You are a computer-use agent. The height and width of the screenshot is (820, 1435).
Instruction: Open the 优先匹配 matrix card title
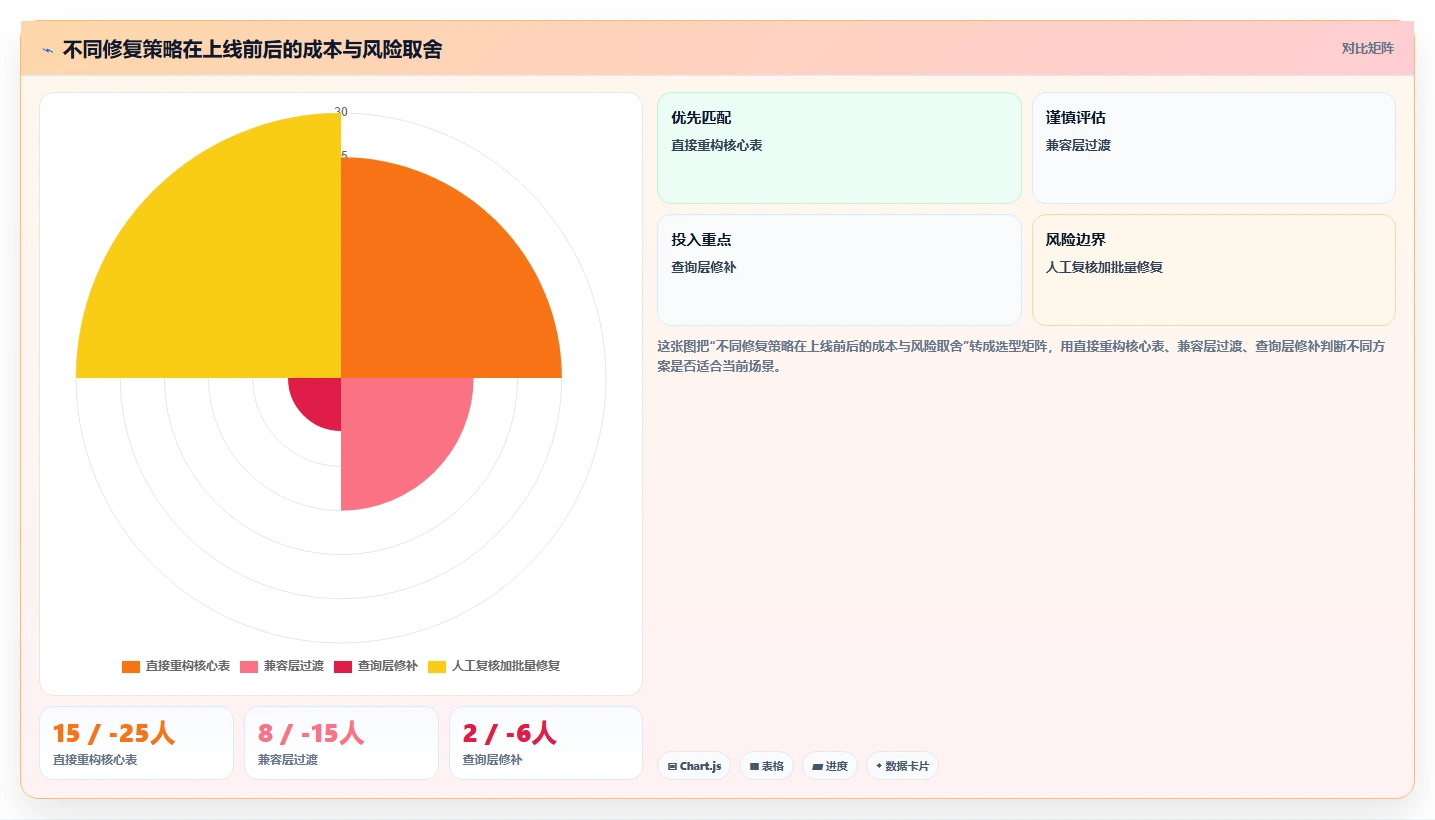701,118
